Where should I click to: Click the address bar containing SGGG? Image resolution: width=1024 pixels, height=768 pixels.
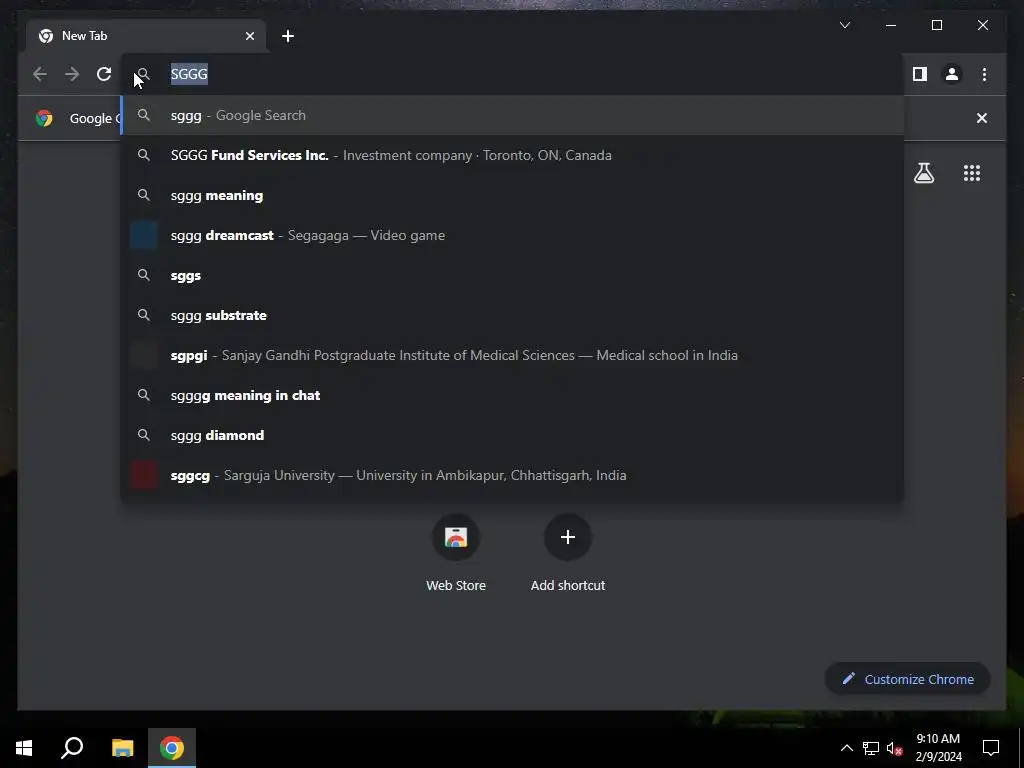point(513,74)
